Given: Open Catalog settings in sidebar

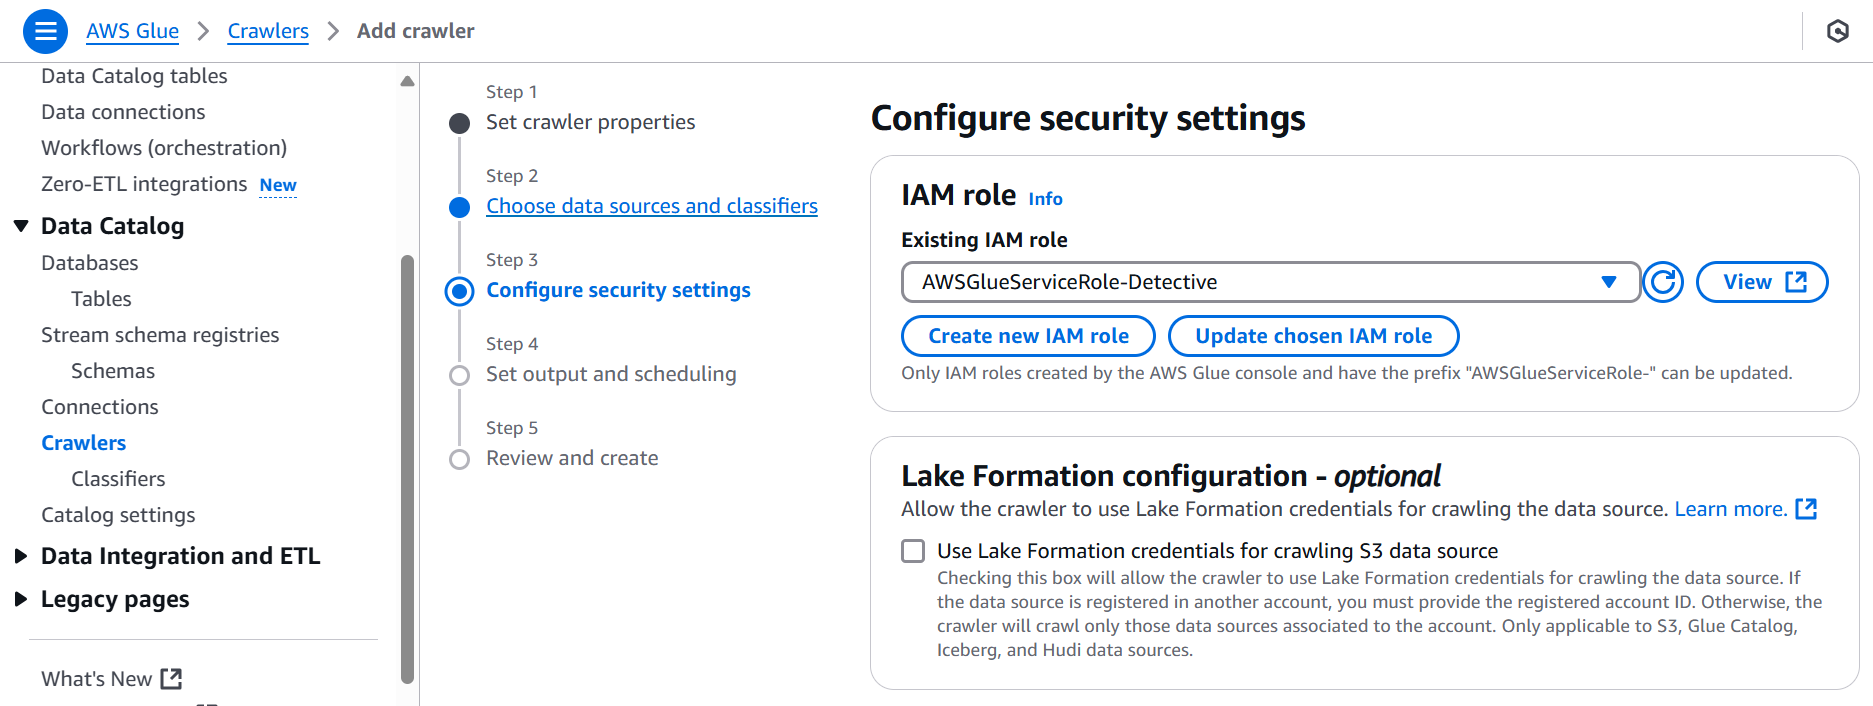Looking at the screenshot, I should (x=118, y=515).
